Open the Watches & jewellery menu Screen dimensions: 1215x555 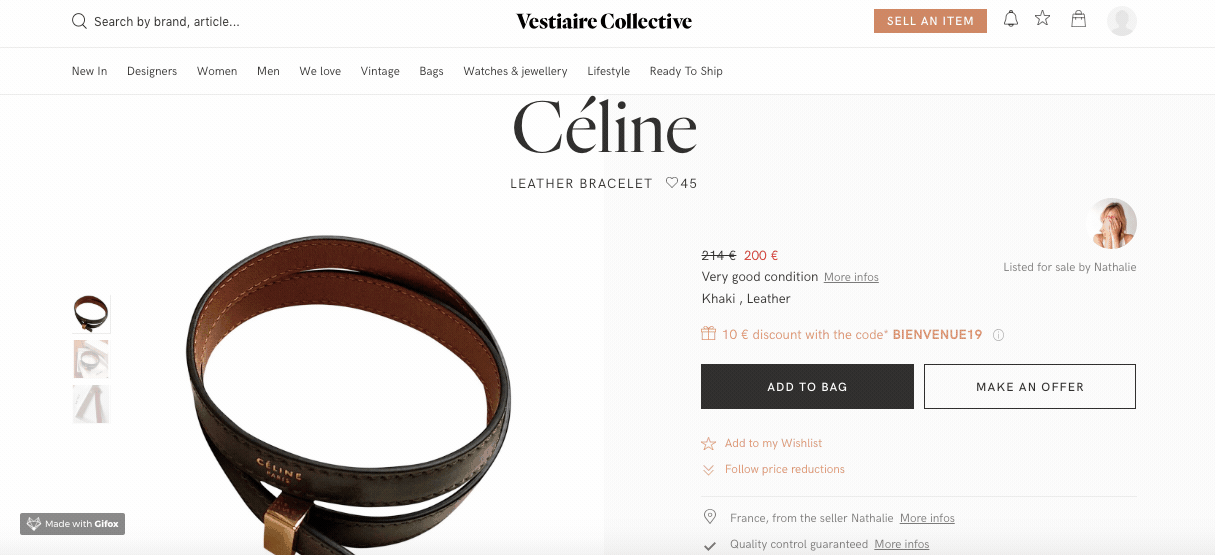point(515,71)
